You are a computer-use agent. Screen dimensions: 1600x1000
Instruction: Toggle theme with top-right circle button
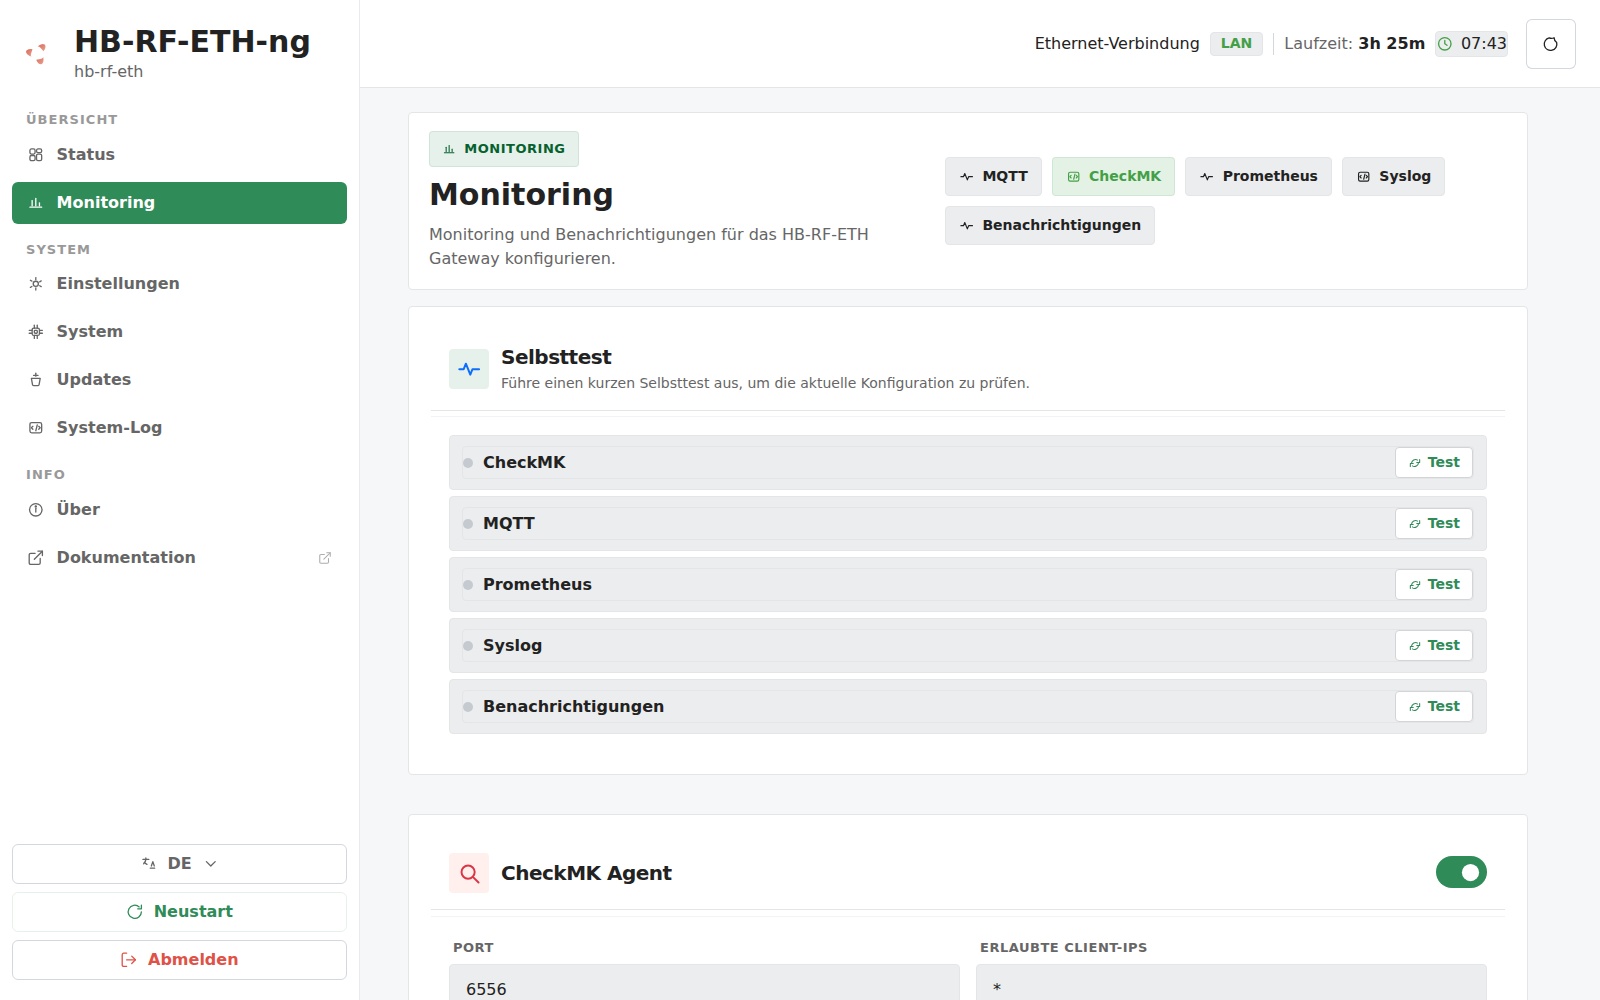click(x=1551, y=44)
